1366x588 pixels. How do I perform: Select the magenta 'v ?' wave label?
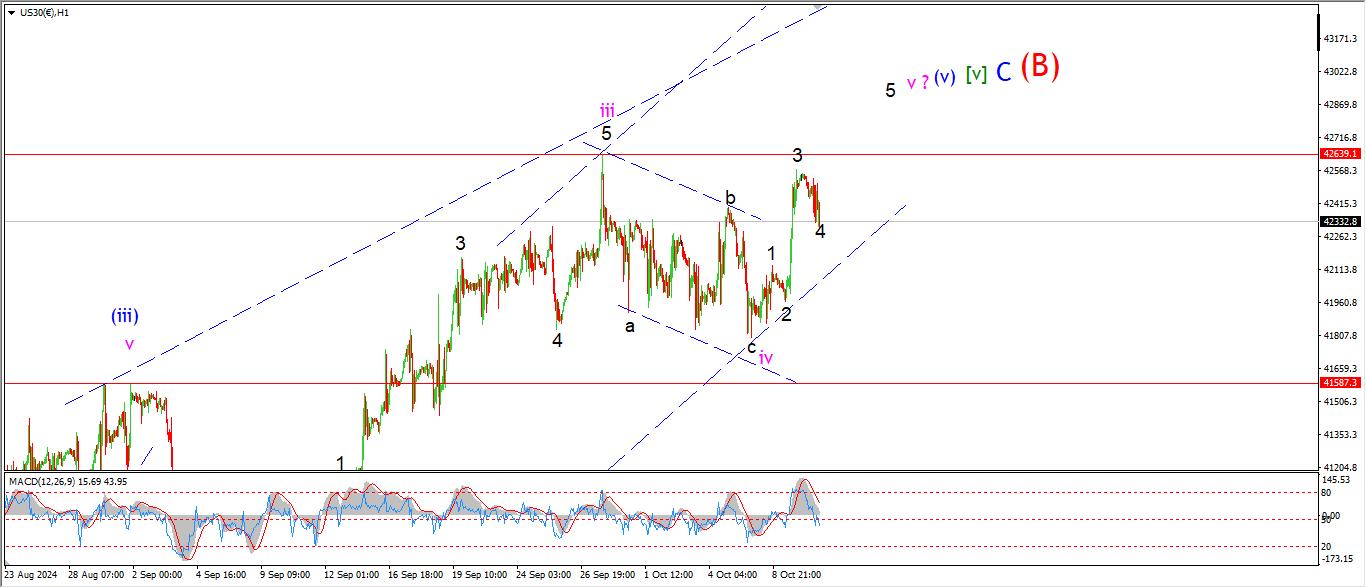917,83
